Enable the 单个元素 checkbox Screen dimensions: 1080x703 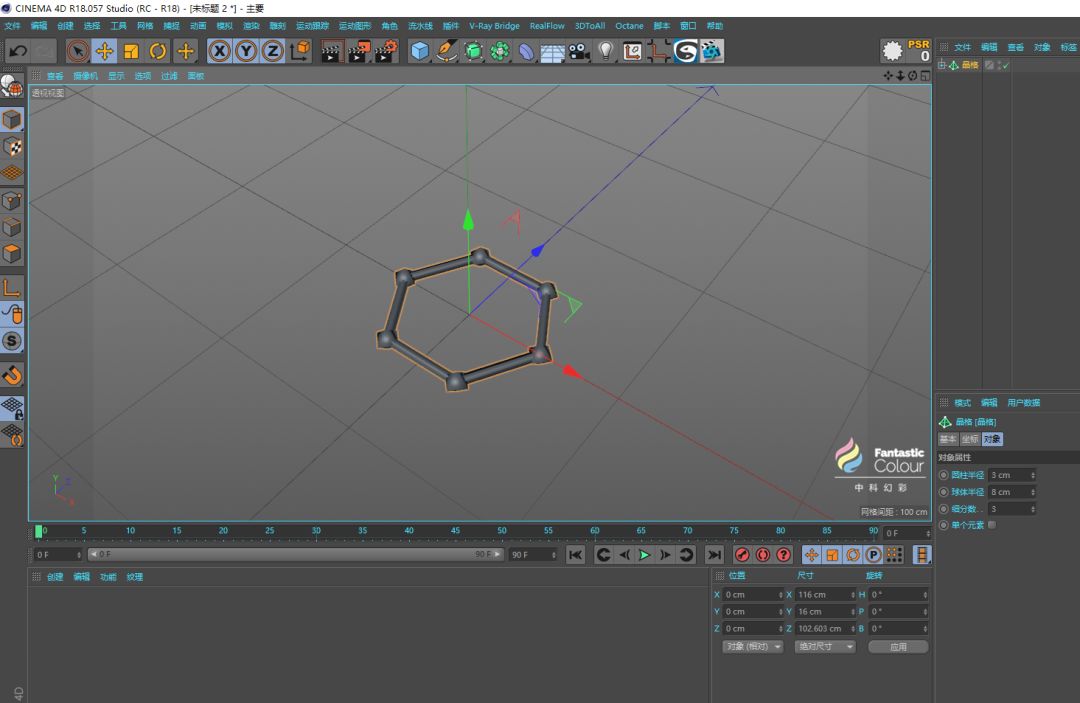[x=991, y=525]
